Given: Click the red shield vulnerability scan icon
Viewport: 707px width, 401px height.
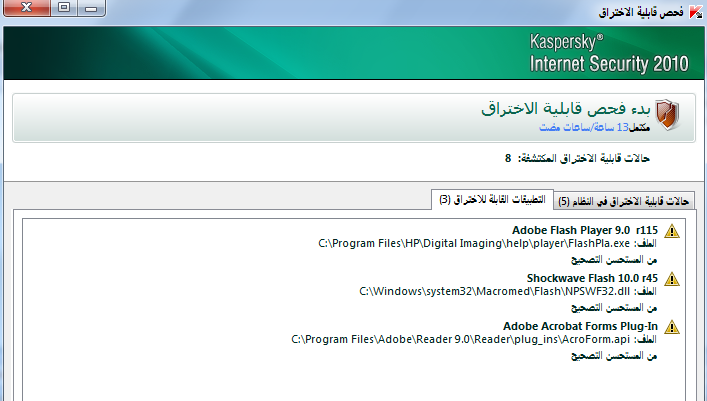Looking at the screenshot, I should 667,115.
